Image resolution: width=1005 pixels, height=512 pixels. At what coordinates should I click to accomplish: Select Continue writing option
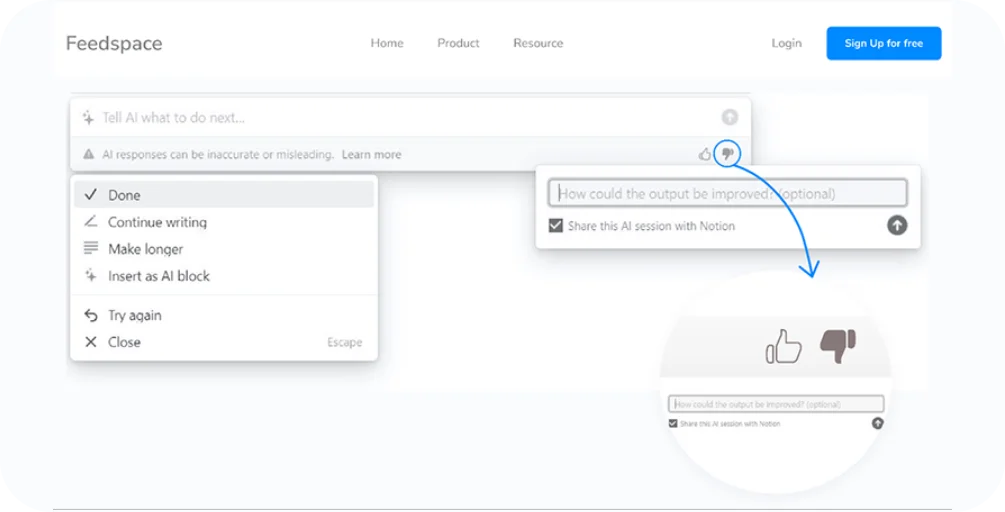pos(224,222)
